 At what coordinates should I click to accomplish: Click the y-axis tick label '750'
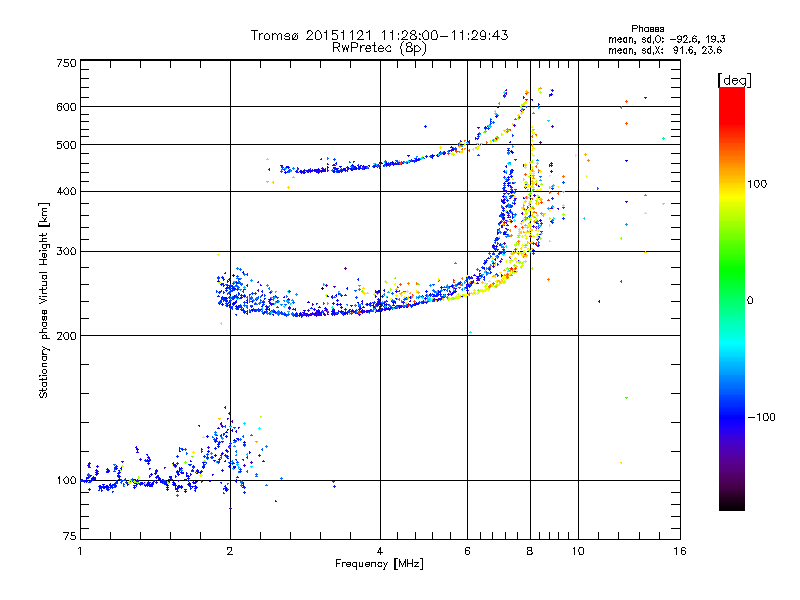pyautogui.click(x=66, y=63)
